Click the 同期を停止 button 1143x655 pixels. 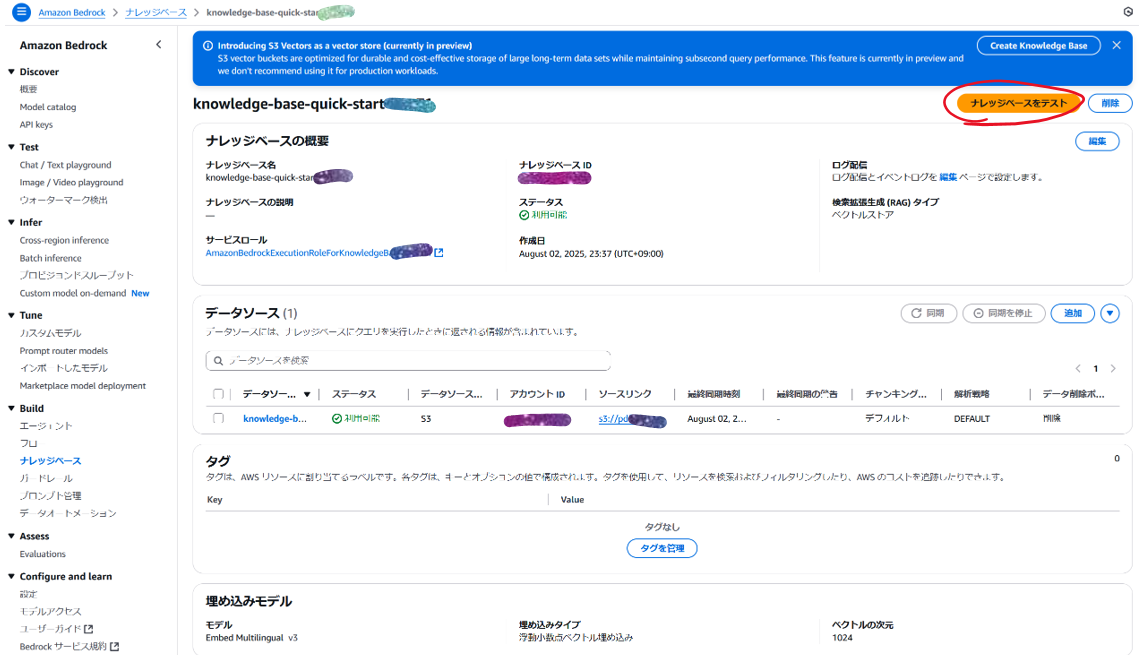tap(1004, 313)
